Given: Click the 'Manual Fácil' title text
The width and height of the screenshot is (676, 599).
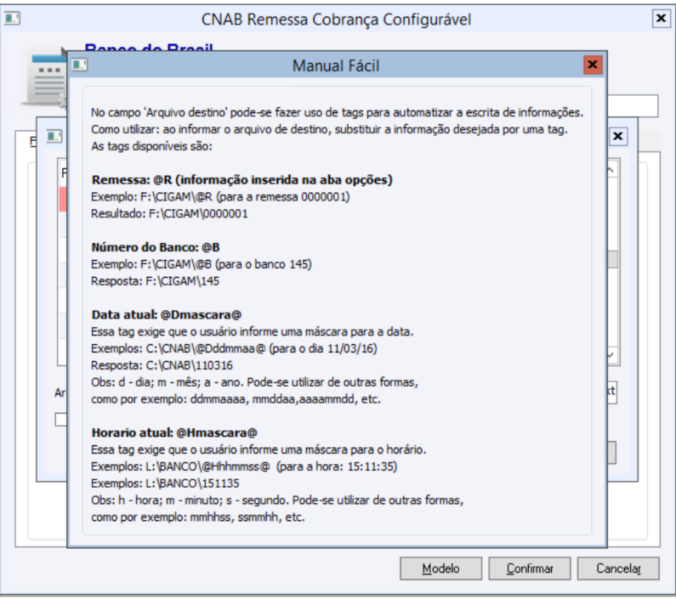Looking at the screenshot, I should 336,66.
